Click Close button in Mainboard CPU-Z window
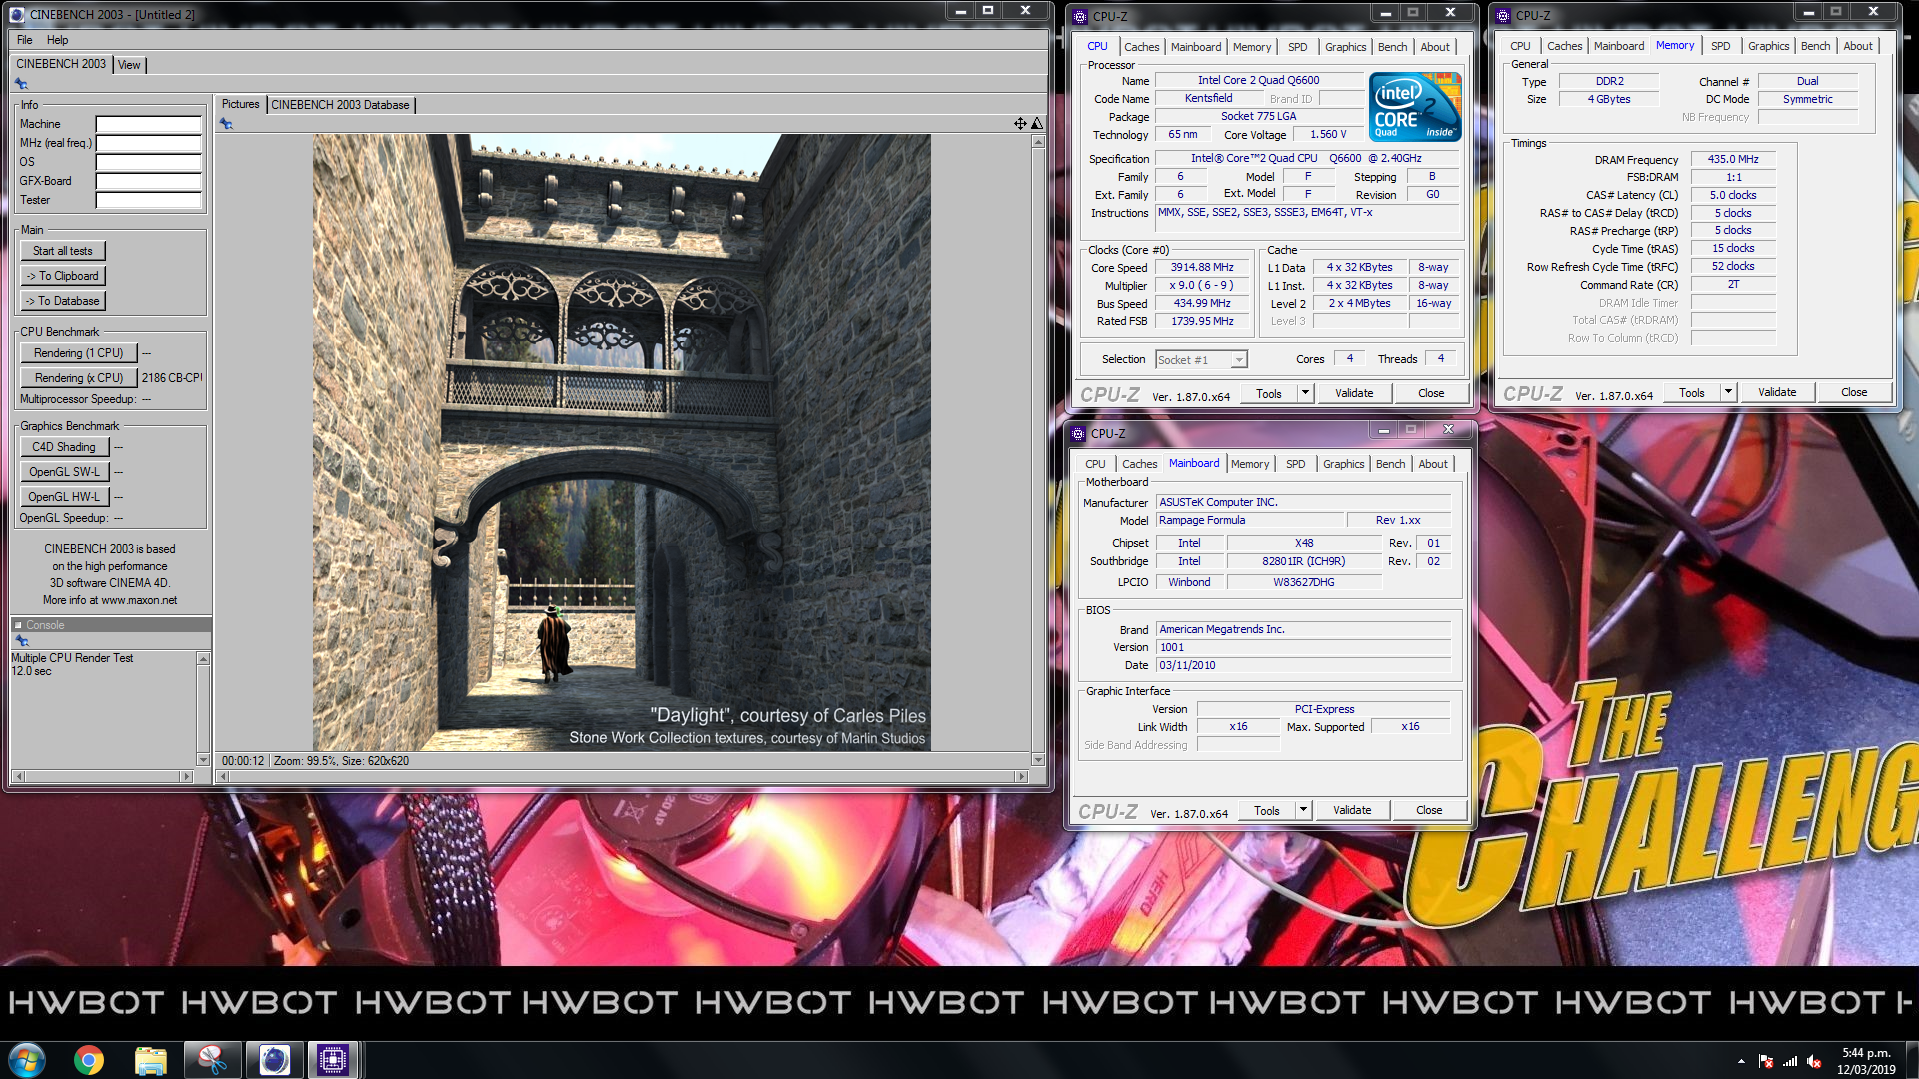1919x1079 pixels. point(1429,810)
